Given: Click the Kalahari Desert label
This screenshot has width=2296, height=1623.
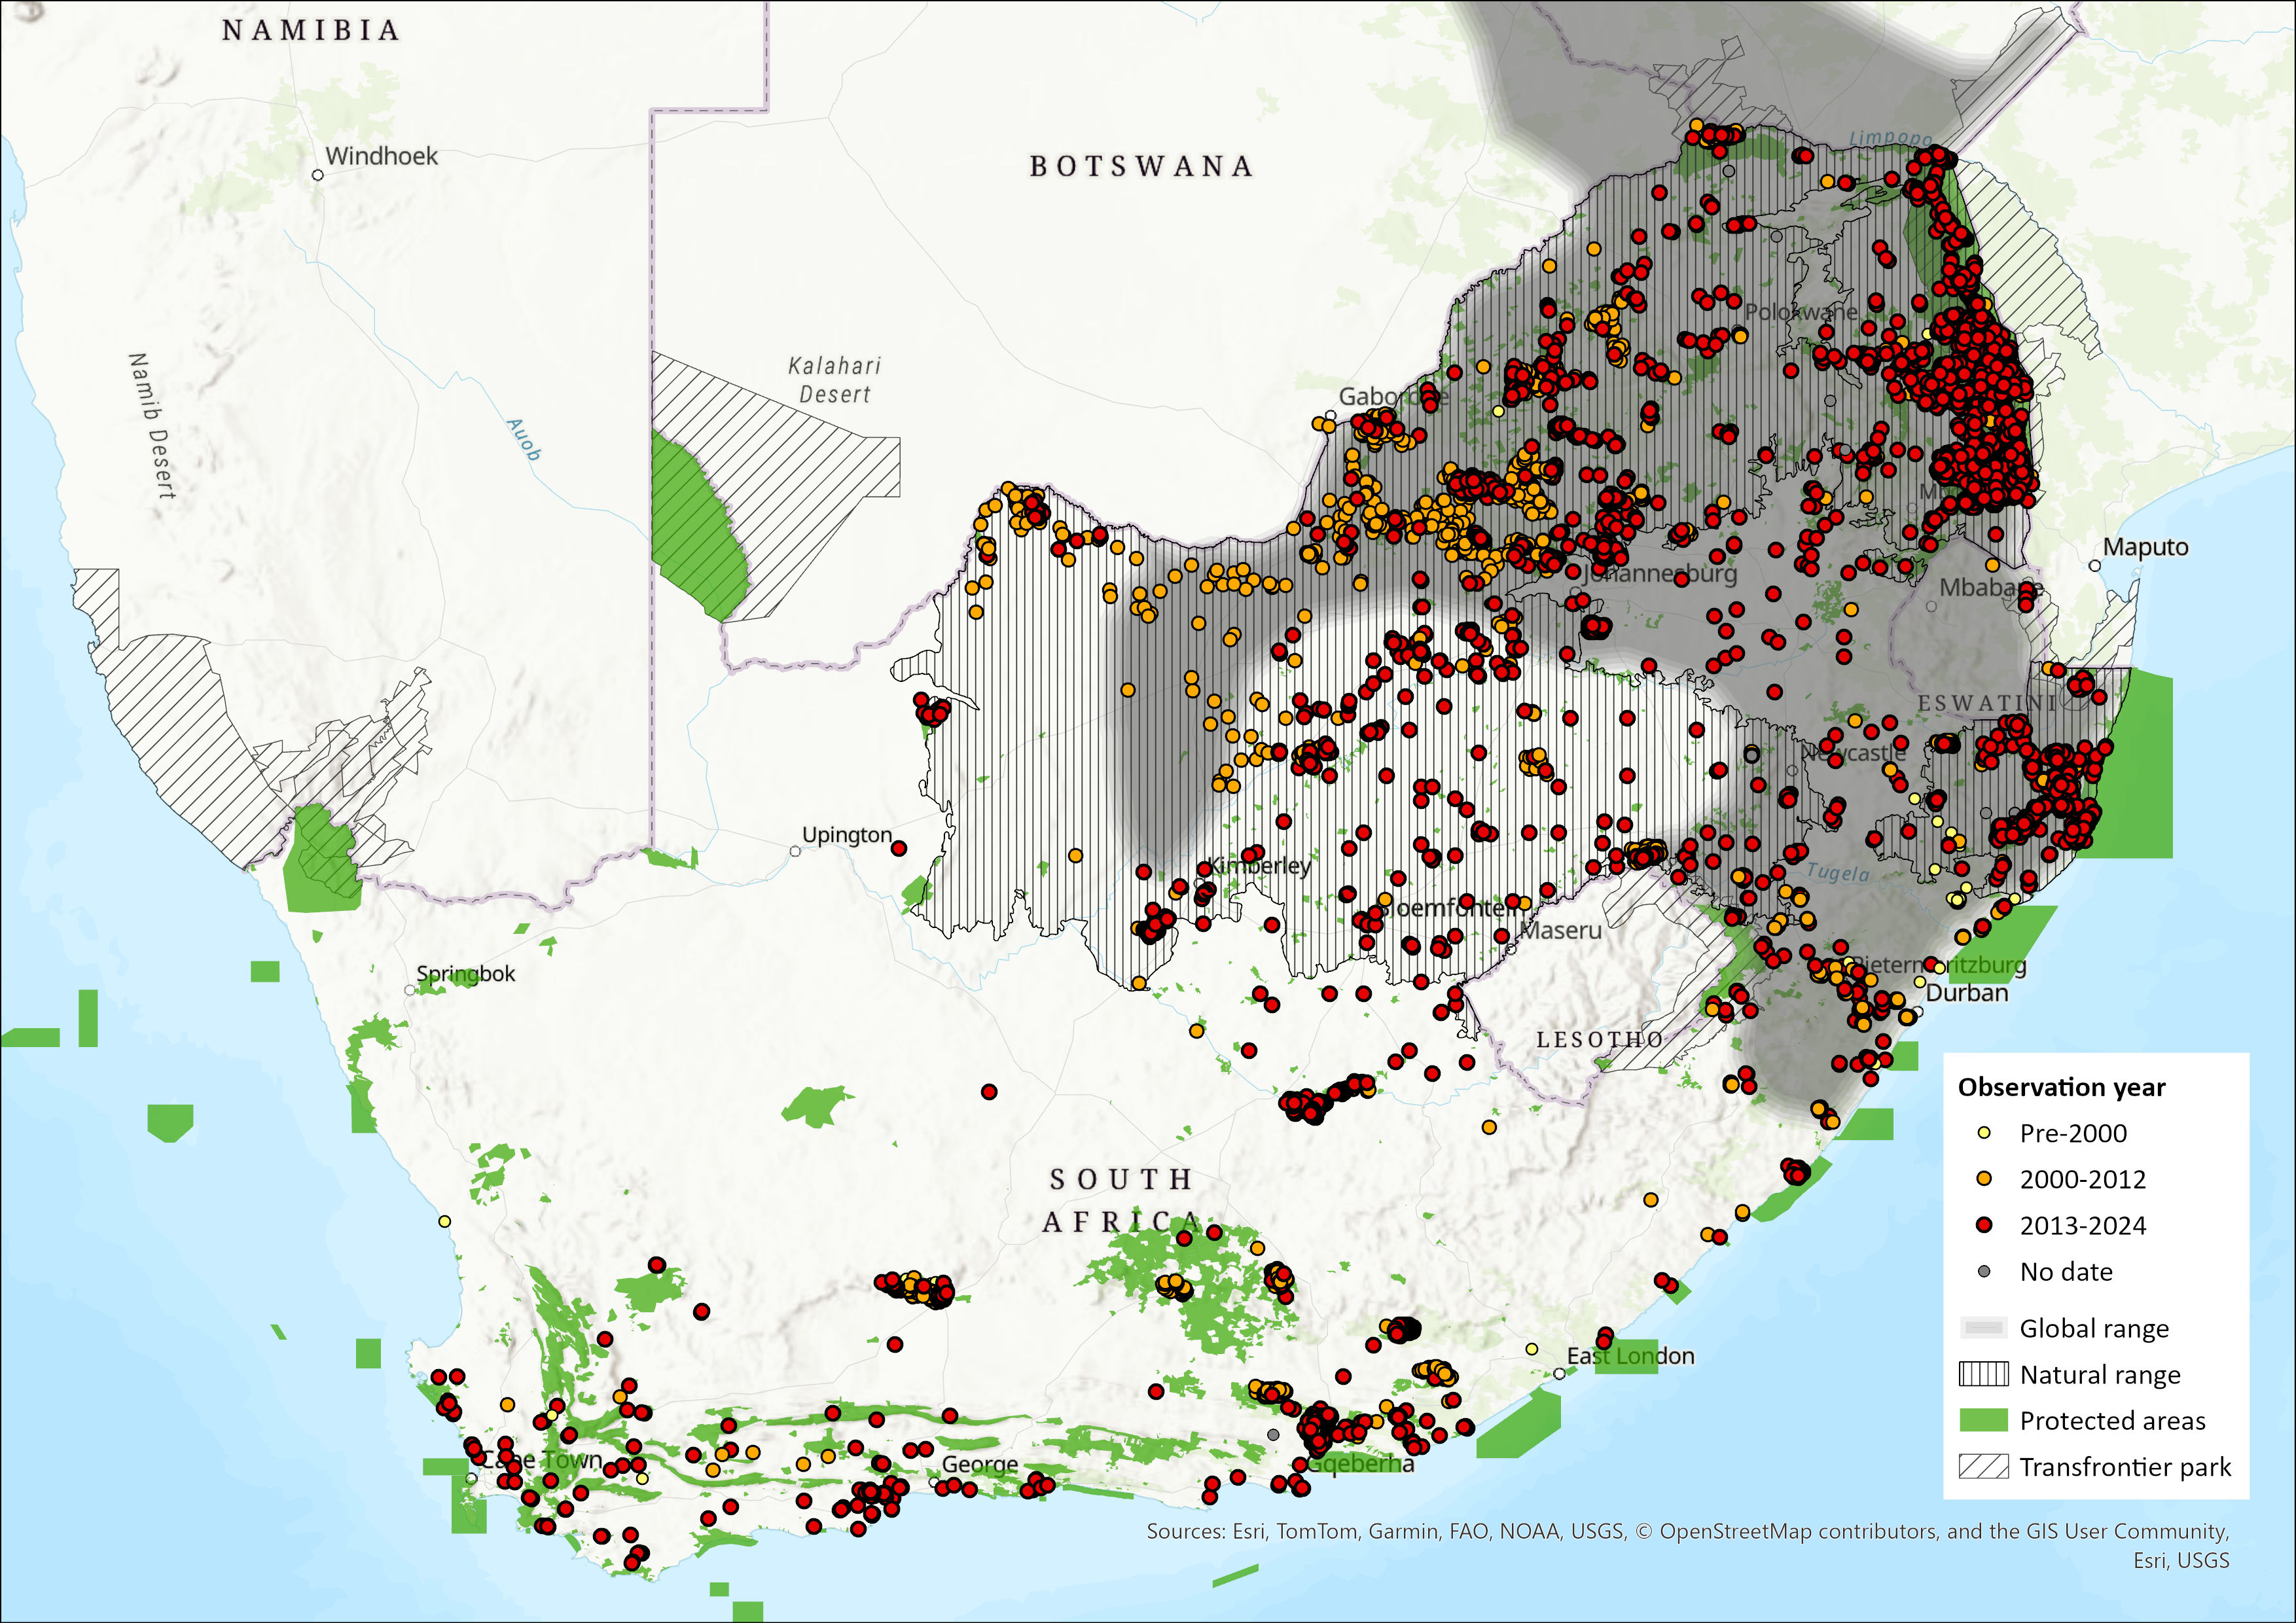Looking at the screenshot, I should [835, 380].
